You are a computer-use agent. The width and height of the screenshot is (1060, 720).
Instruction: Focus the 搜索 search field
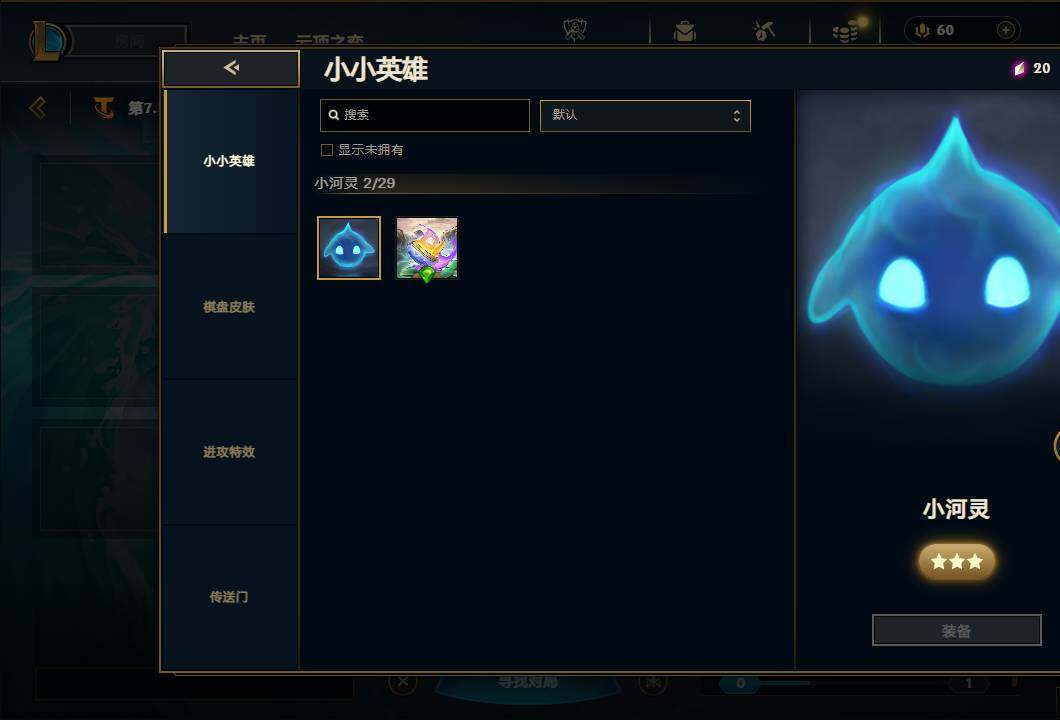click(x=425, y=116)
